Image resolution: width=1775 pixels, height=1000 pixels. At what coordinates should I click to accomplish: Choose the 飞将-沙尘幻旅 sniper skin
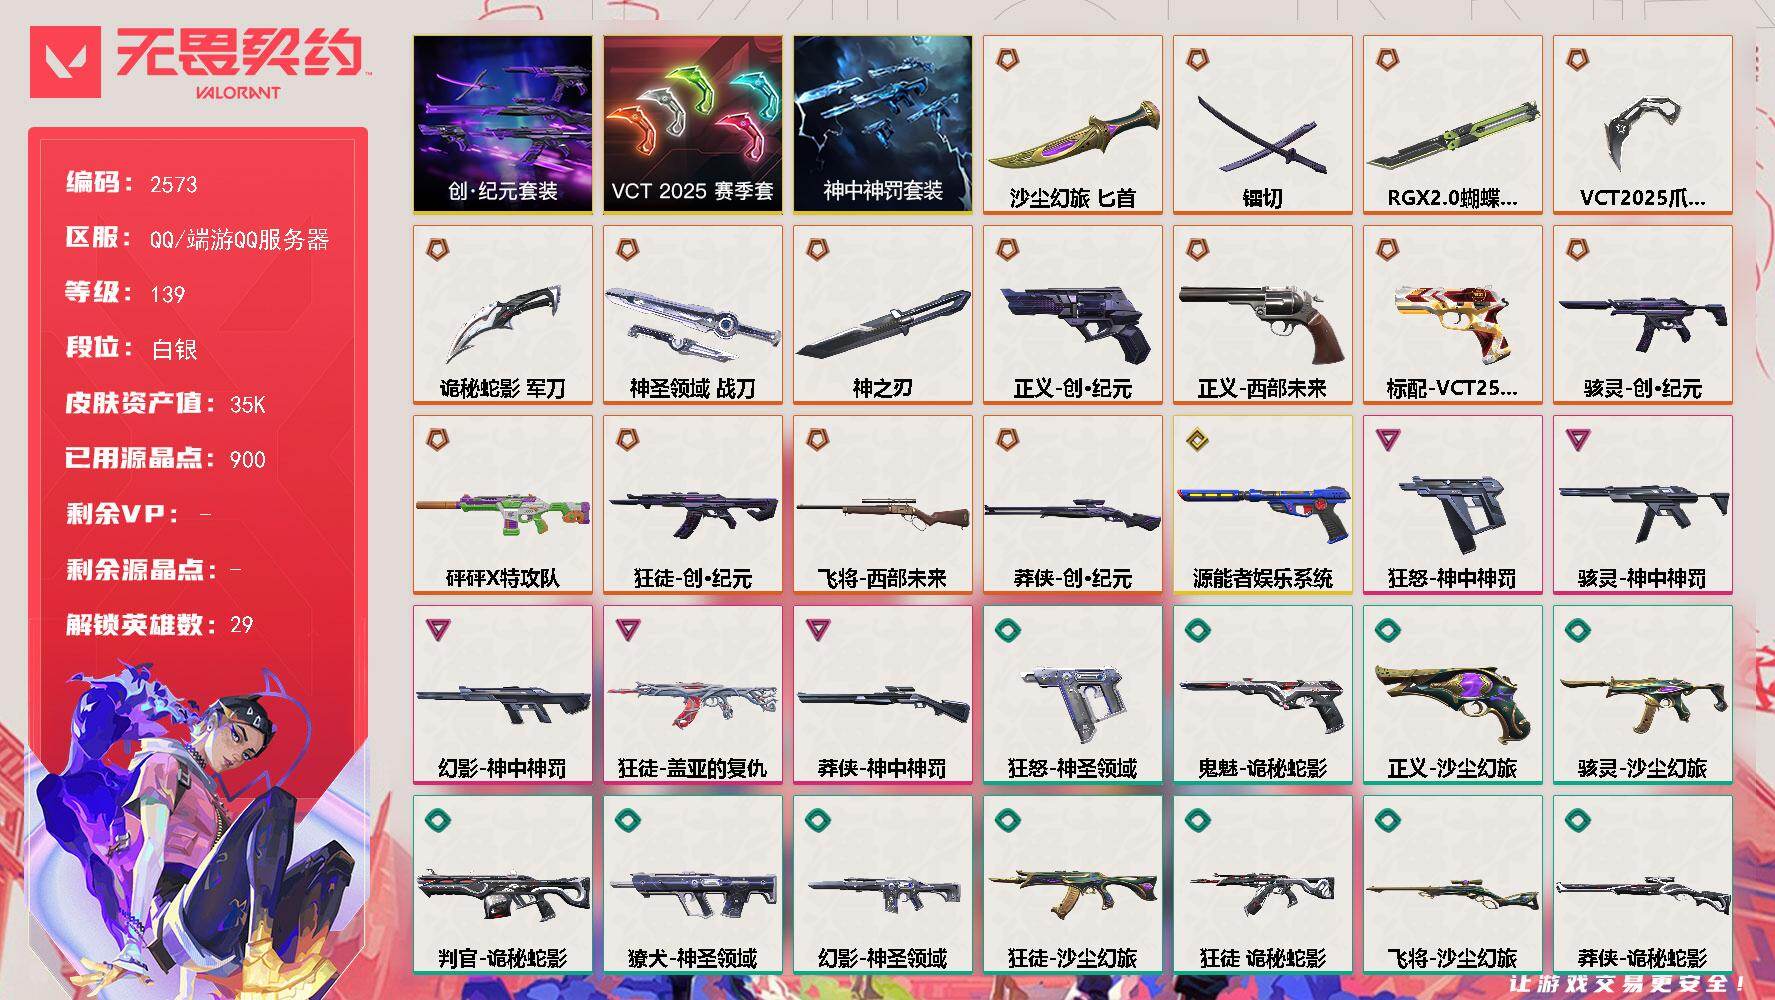coord(1453,884)
